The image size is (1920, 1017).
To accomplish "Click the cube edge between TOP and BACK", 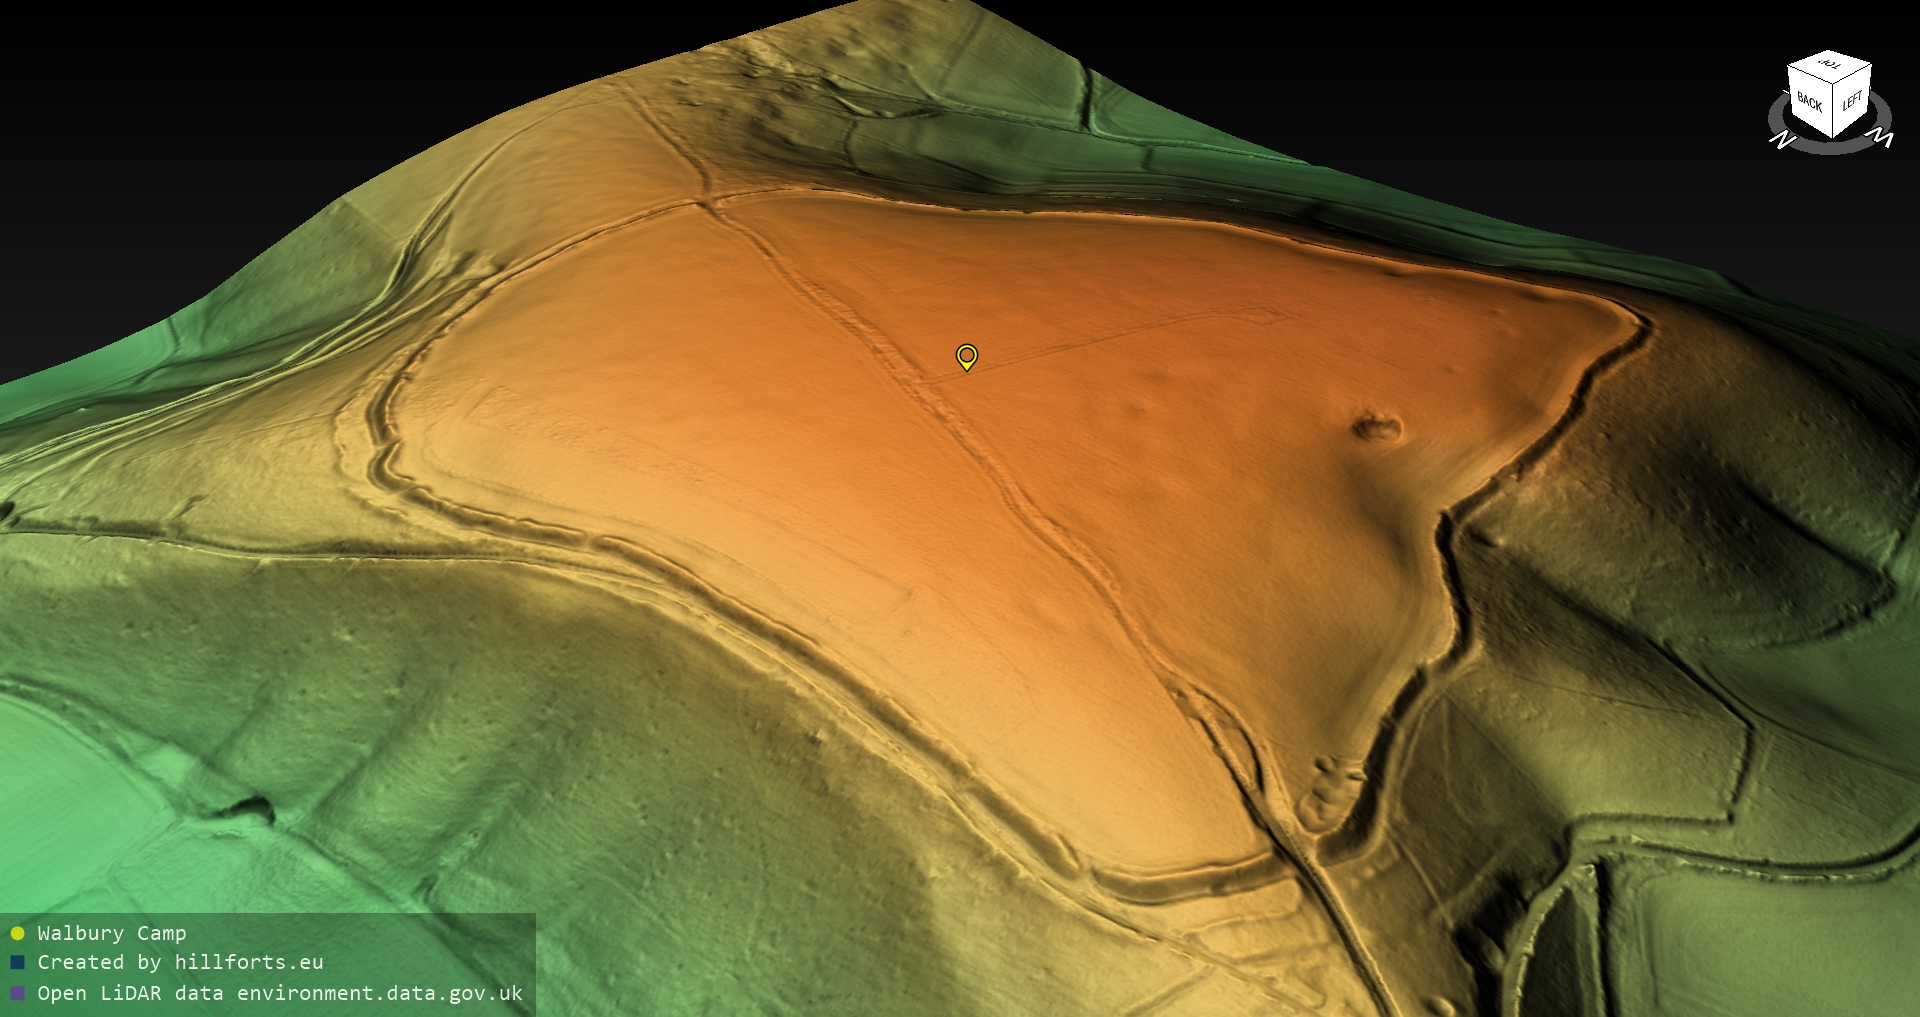I will click(1809, 73).
